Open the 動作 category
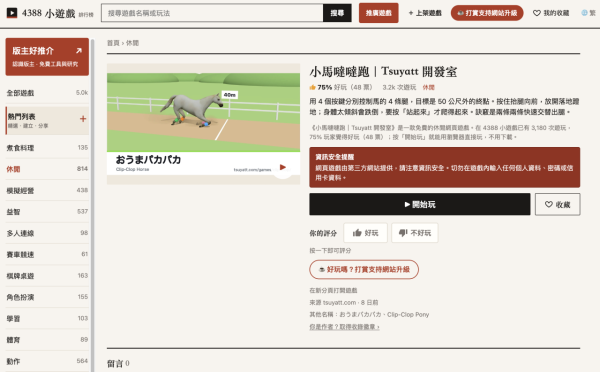The width and height of the screenshot is (600, 372). (x=47, y=361)
